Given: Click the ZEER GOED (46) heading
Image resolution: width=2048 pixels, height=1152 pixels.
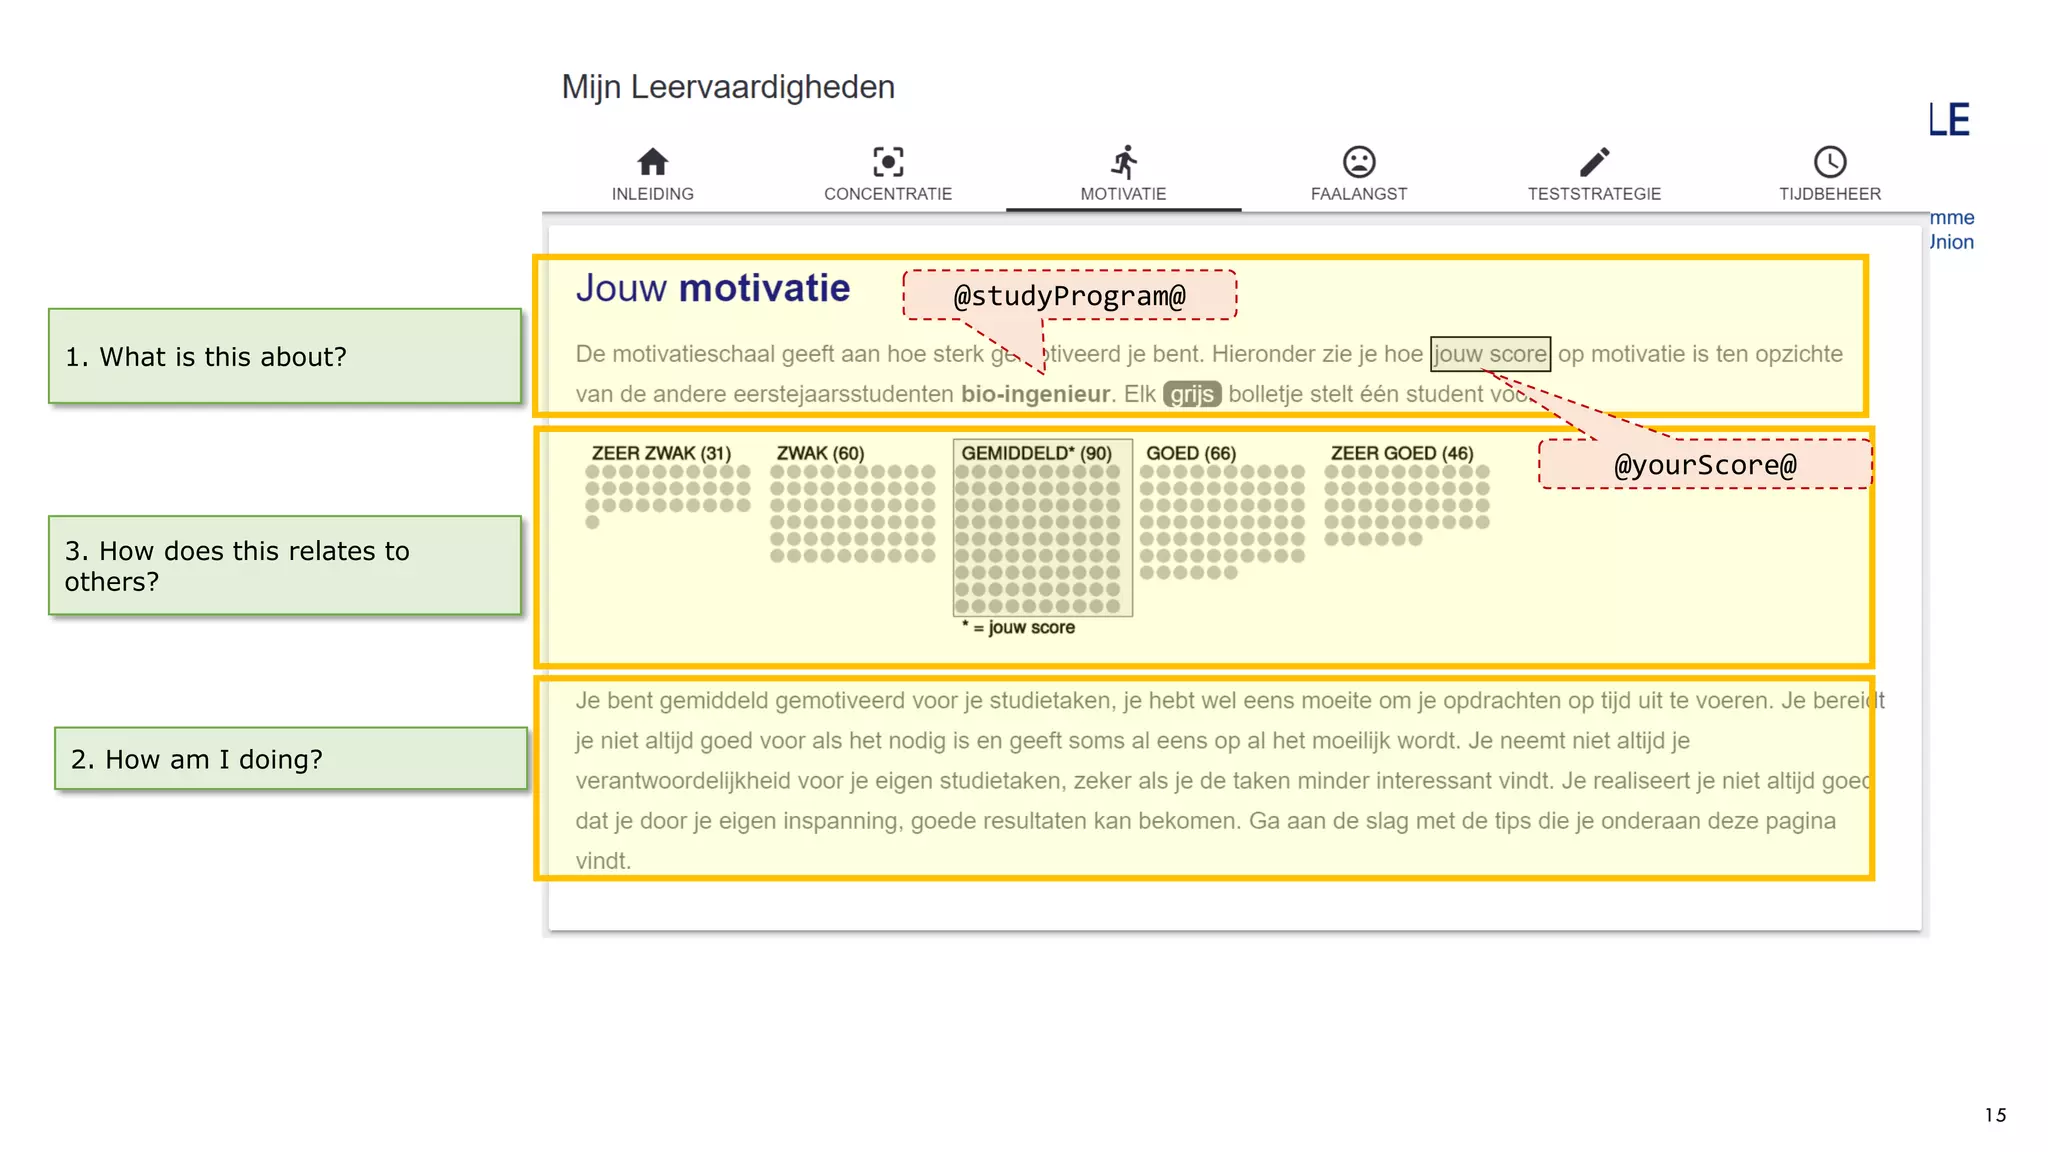Looking at the screenshot, I should click(1401, 453).
